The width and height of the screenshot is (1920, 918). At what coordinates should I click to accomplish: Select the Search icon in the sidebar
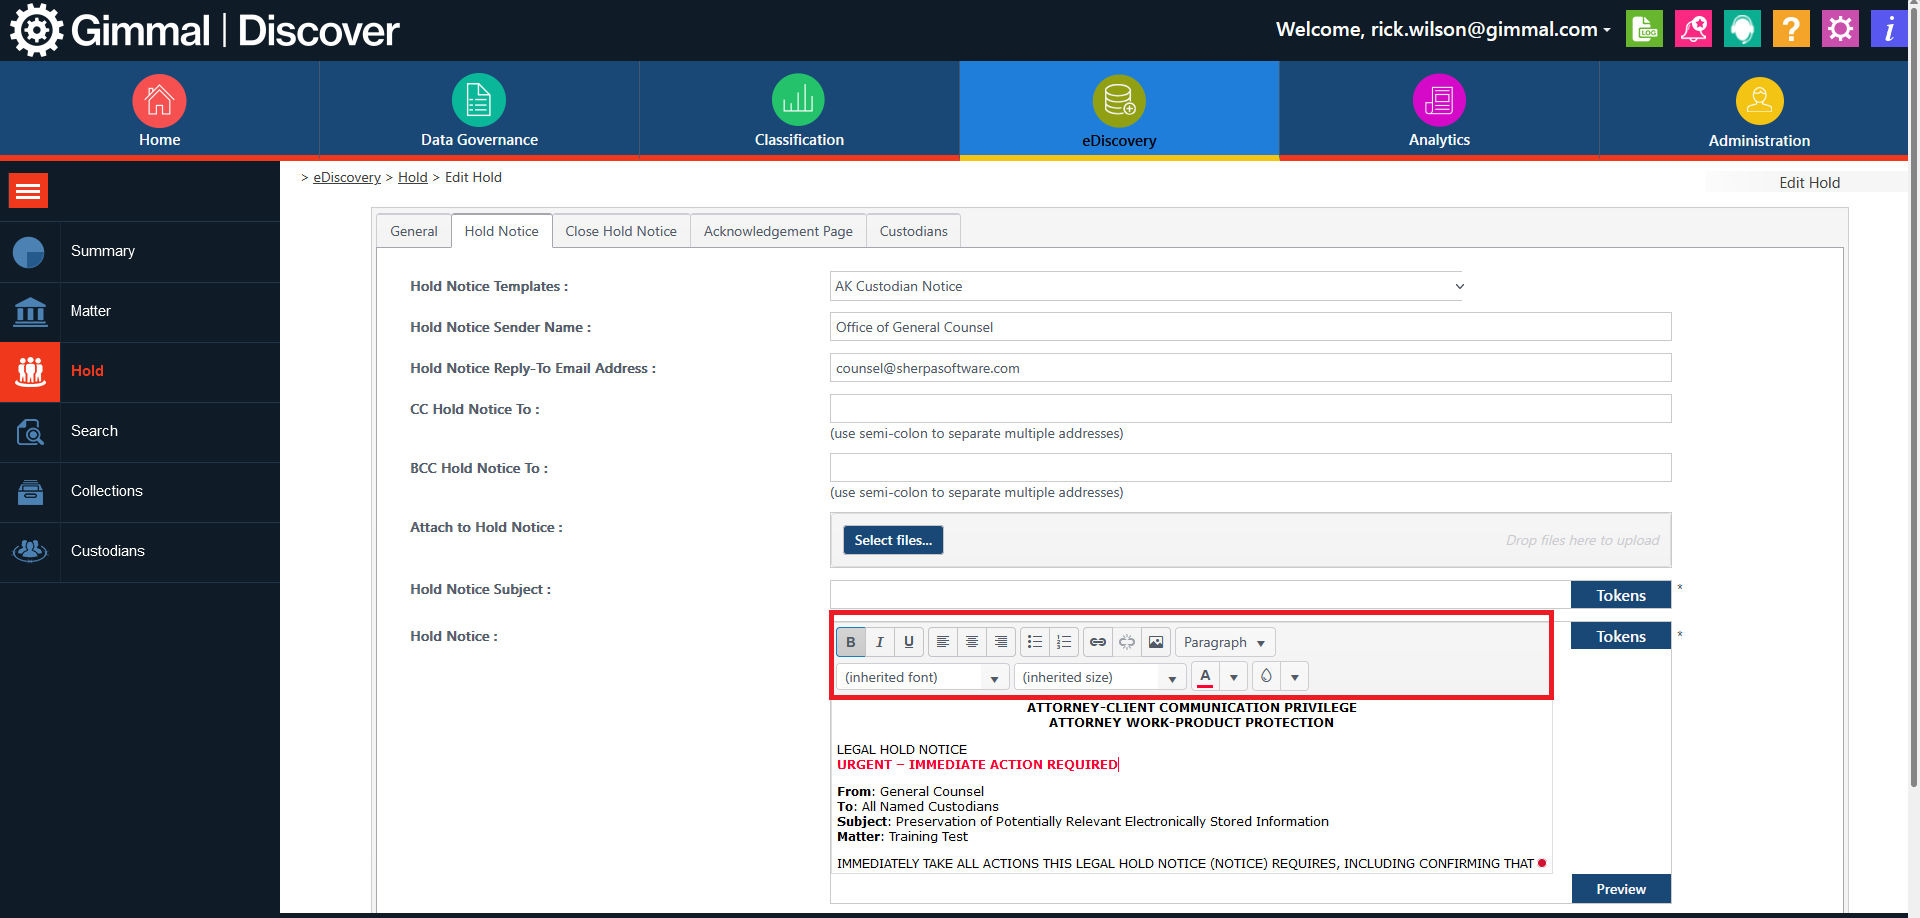click(x=30, y=432)
